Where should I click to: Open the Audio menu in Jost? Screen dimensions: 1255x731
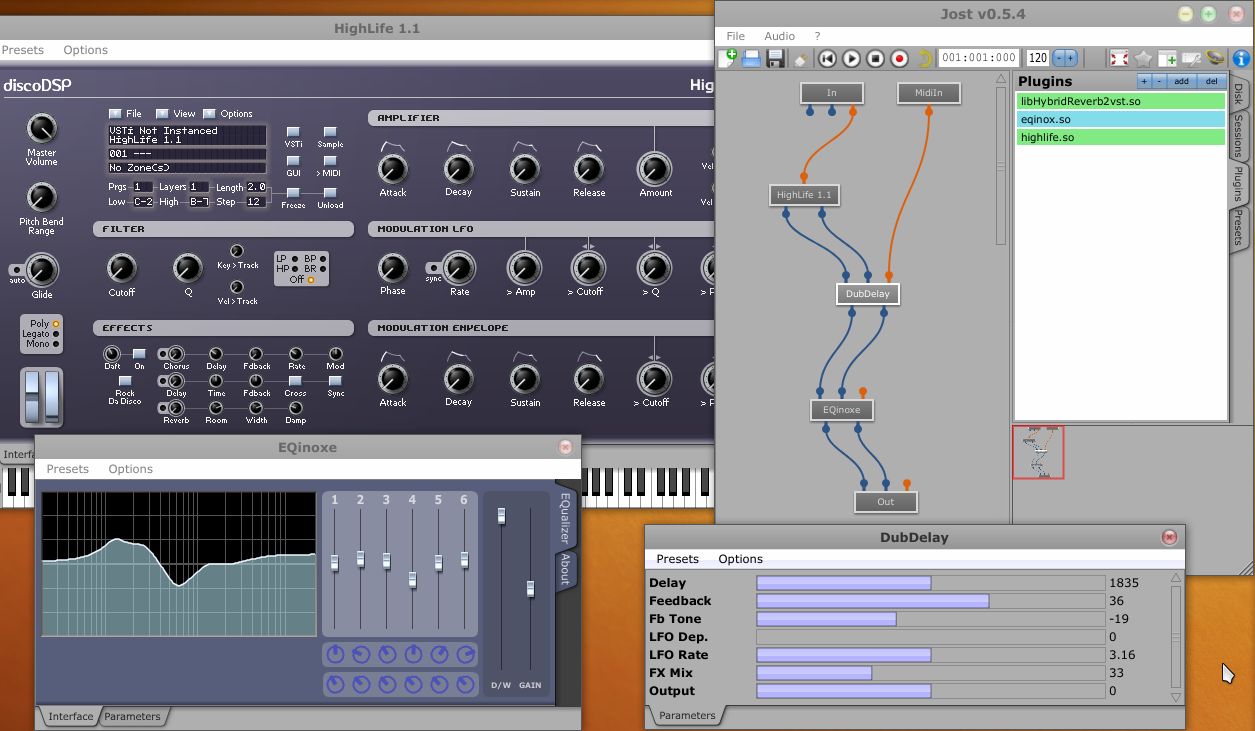coord(779,36)
